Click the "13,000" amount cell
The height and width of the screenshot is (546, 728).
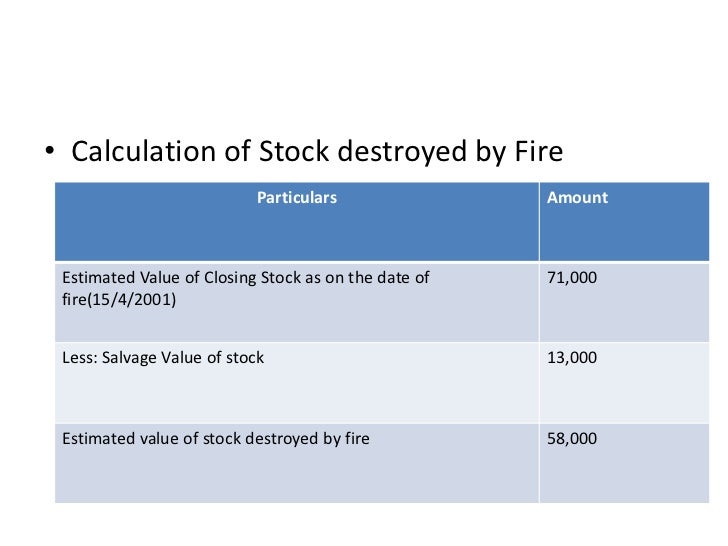pos(572,357)
